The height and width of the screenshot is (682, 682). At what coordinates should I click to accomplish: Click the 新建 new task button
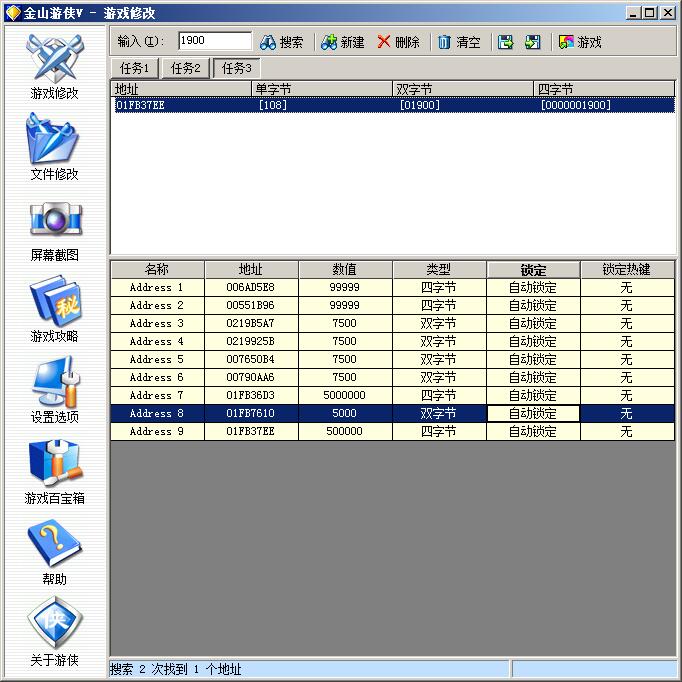[x=342, y=42]
